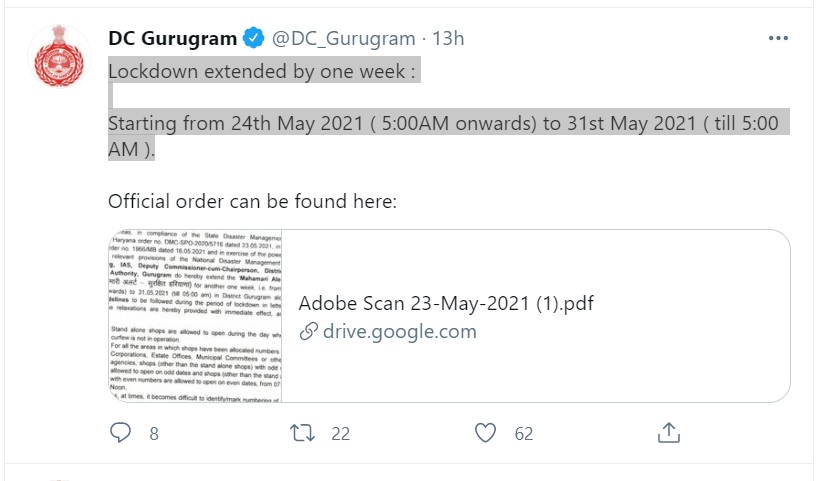Screen dimensions: 840x481
Task: Click the DC Gurugram display name
Action: pyautogui.click(x=173, y=39)
